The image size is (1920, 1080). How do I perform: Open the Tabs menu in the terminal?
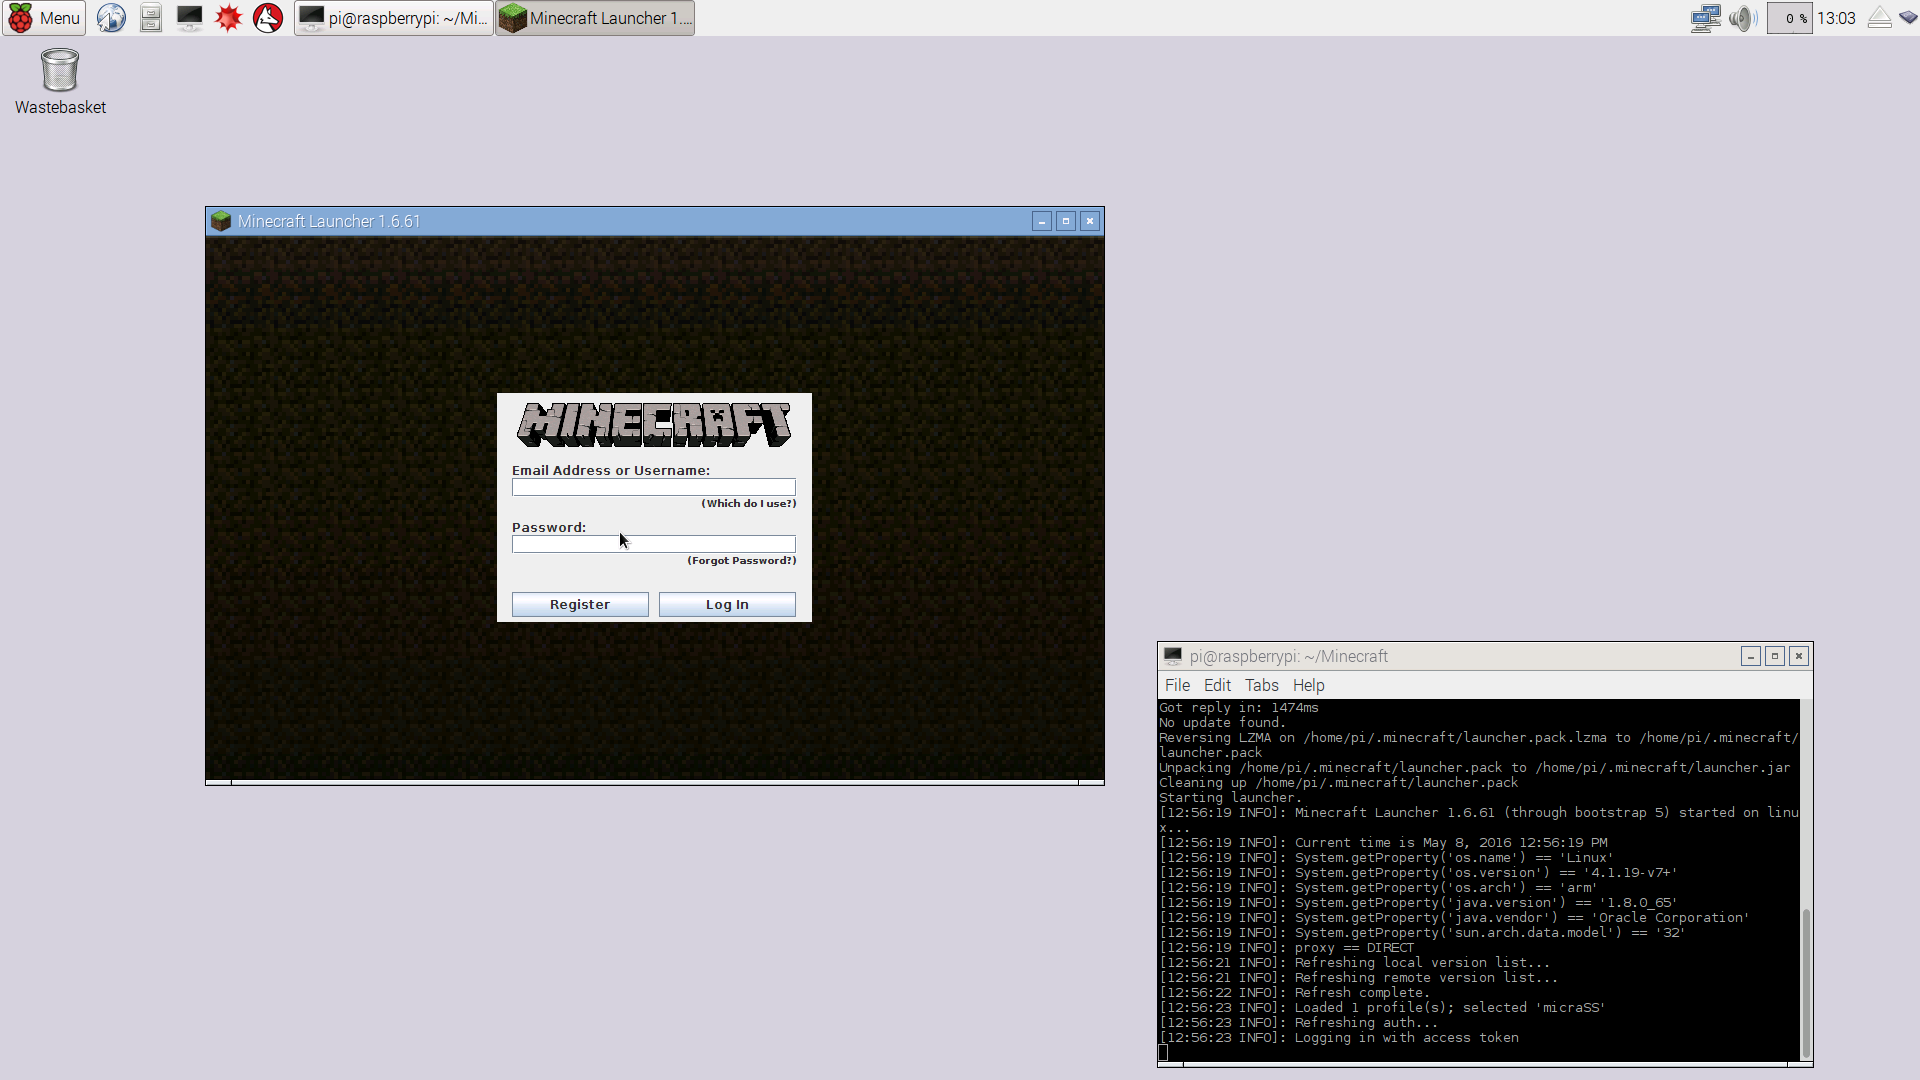(x=1261, y=685)
